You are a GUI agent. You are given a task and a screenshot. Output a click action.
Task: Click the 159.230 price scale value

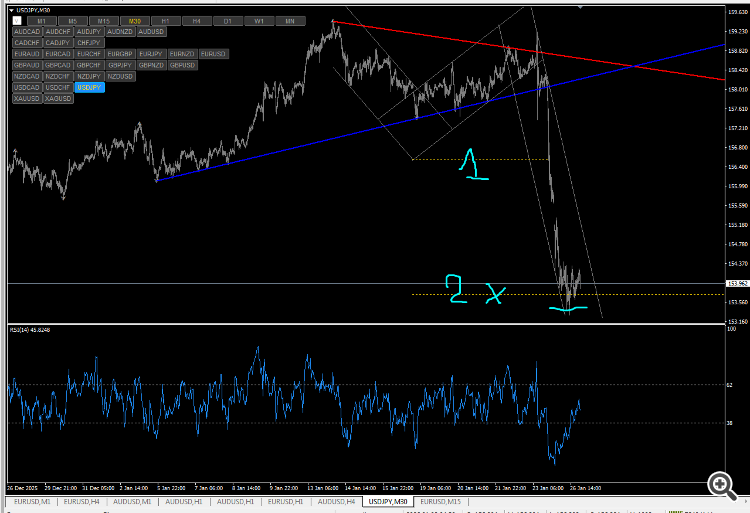point(738,31)
